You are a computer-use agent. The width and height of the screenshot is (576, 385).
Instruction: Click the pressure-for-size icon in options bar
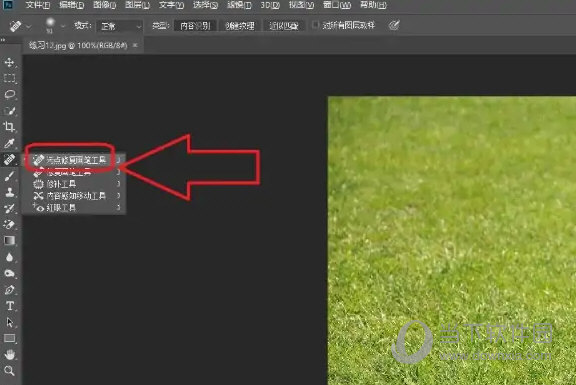click(x=394, y=25)
